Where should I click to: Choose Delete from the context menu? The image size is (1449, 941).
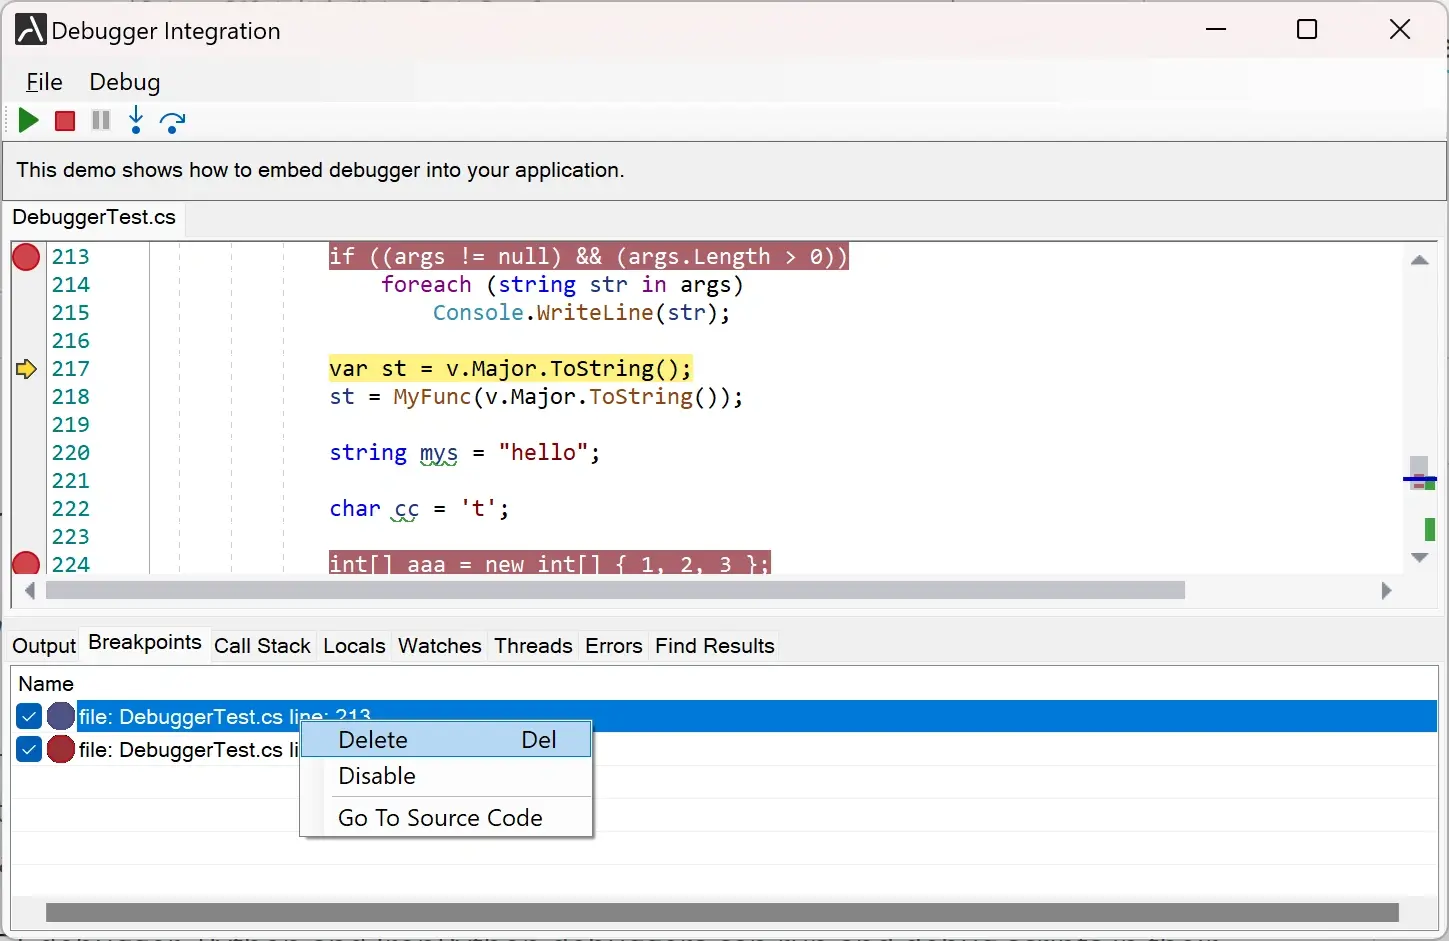pos(372,740)
